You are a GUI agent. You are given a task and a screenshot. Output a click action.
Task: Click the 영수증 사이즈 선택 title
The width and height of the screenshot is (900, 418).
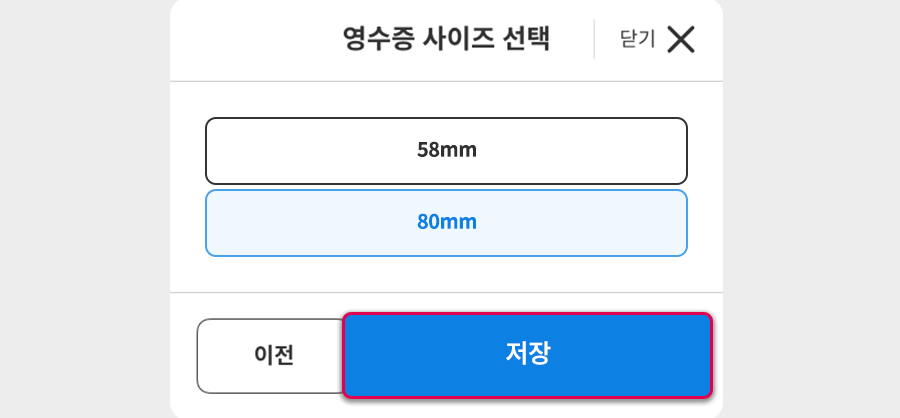[x=447, y=40]
